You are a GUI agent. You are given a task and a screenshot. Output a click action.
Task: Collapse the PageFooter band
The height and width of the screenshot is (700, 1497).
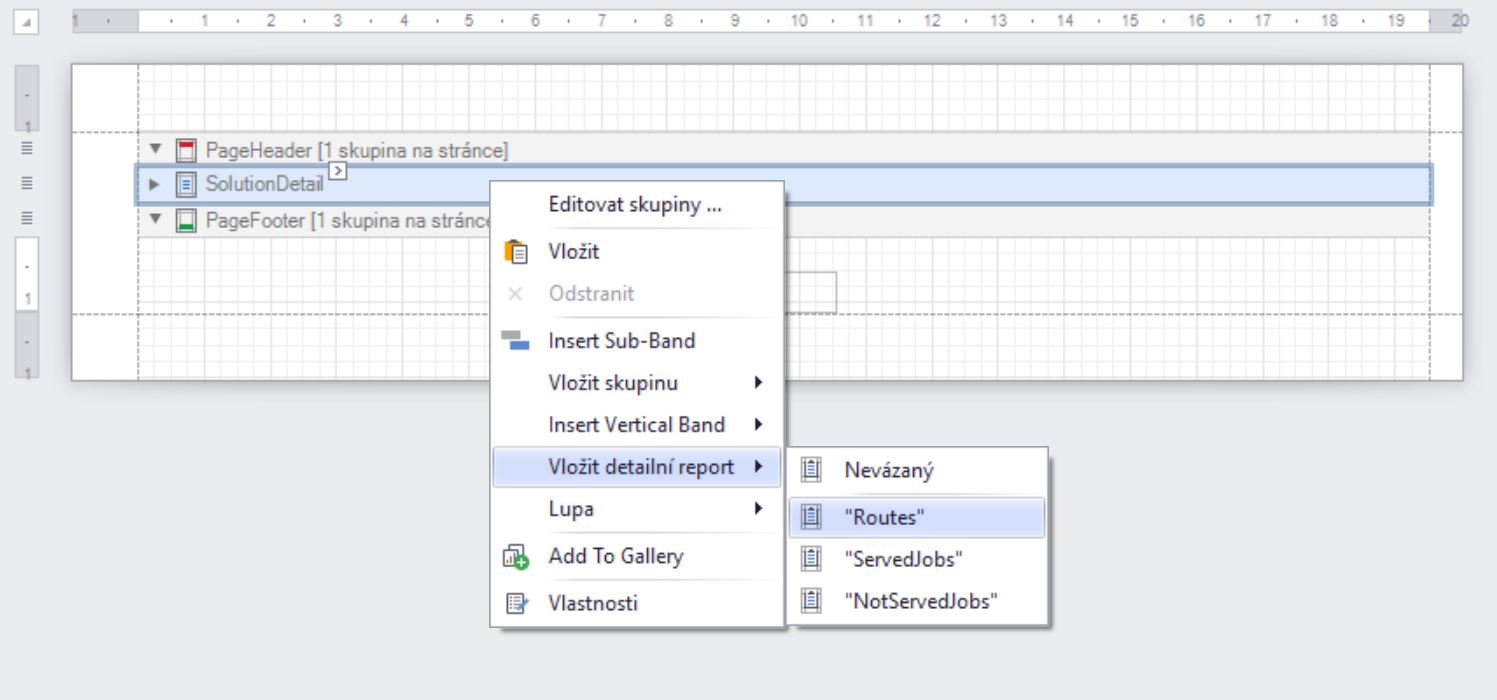tap(155, 220)
